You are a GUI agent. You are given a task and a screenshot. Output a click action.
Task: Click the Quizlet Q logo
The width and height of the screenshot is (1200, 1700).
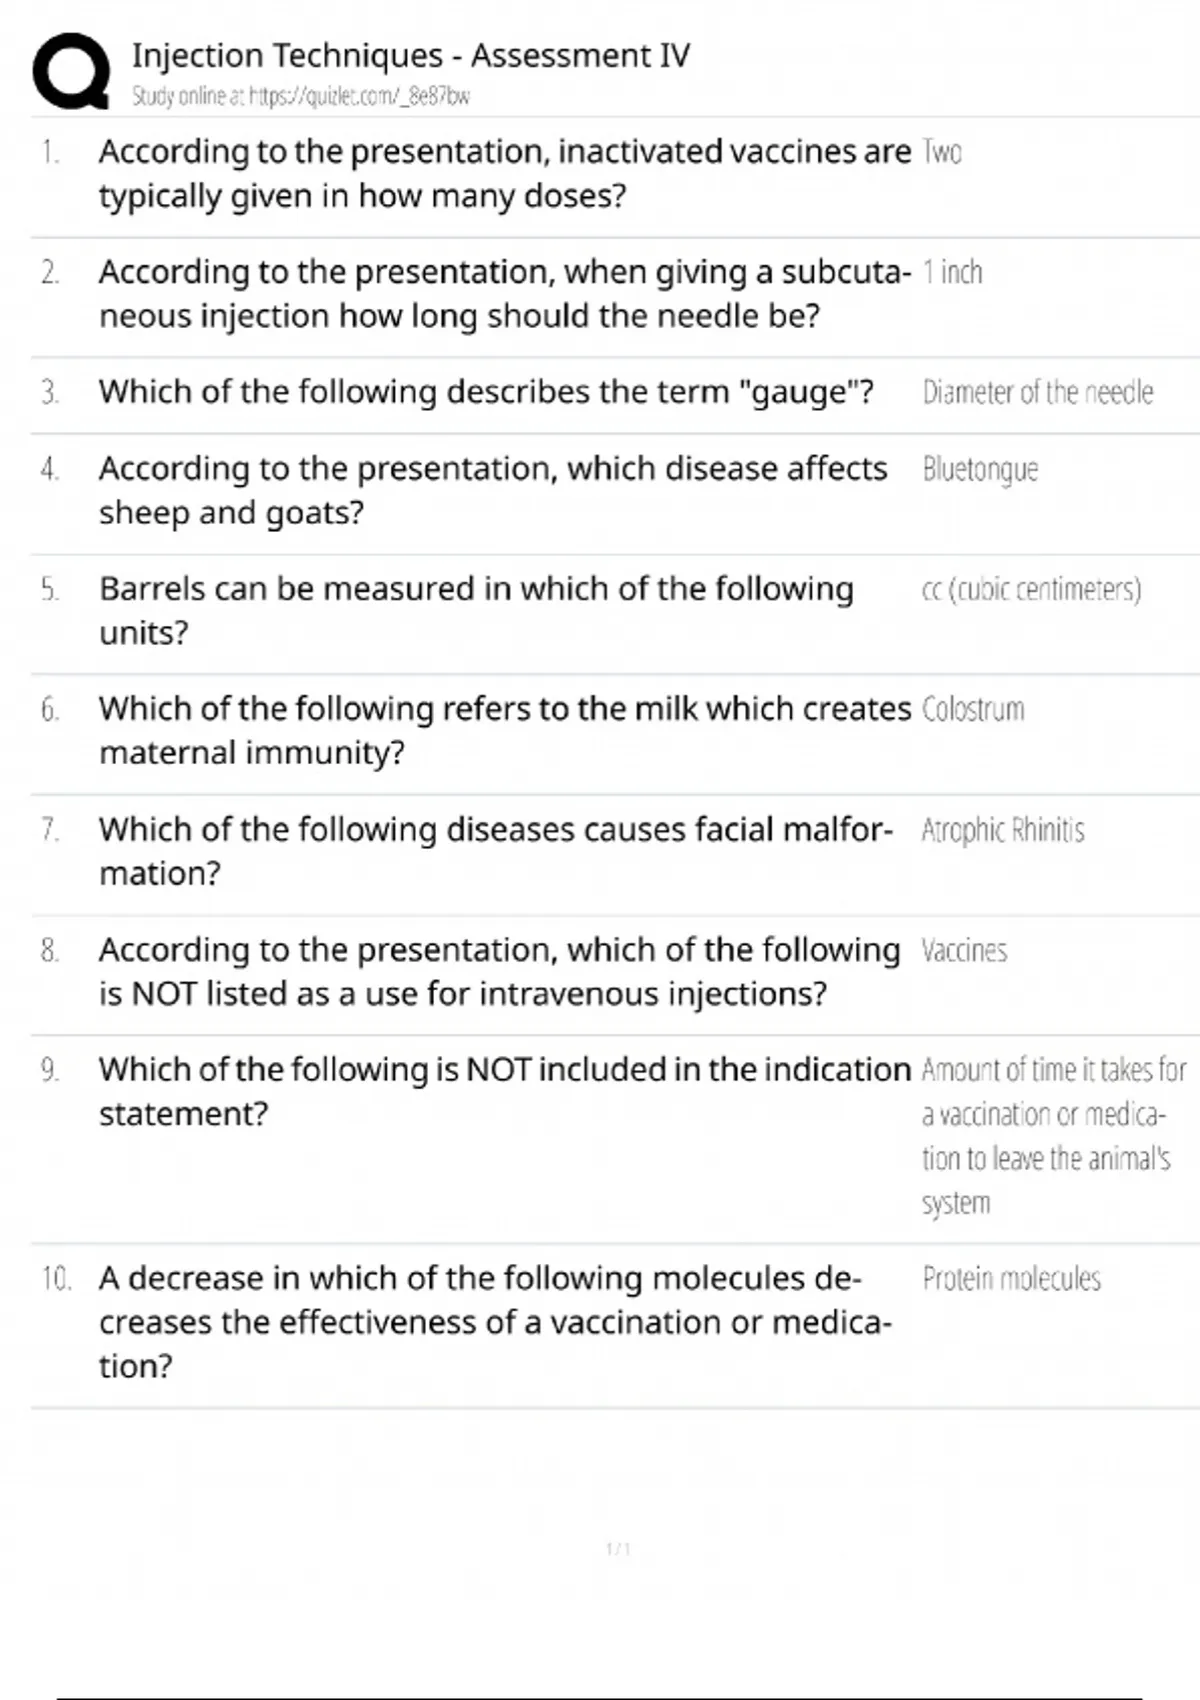71,70
